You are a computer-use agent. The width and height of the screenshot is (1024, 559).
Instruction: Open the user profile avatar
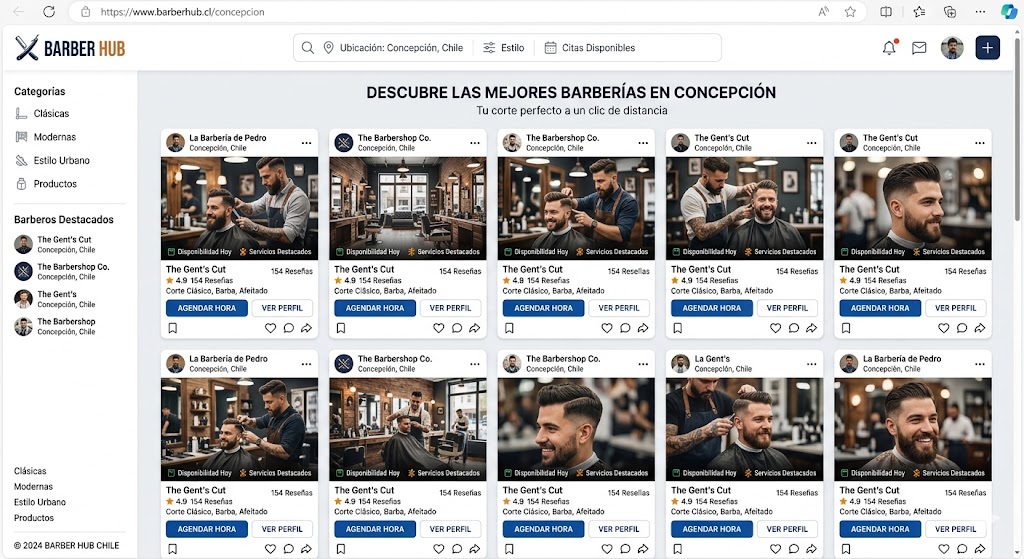(952, 48)
